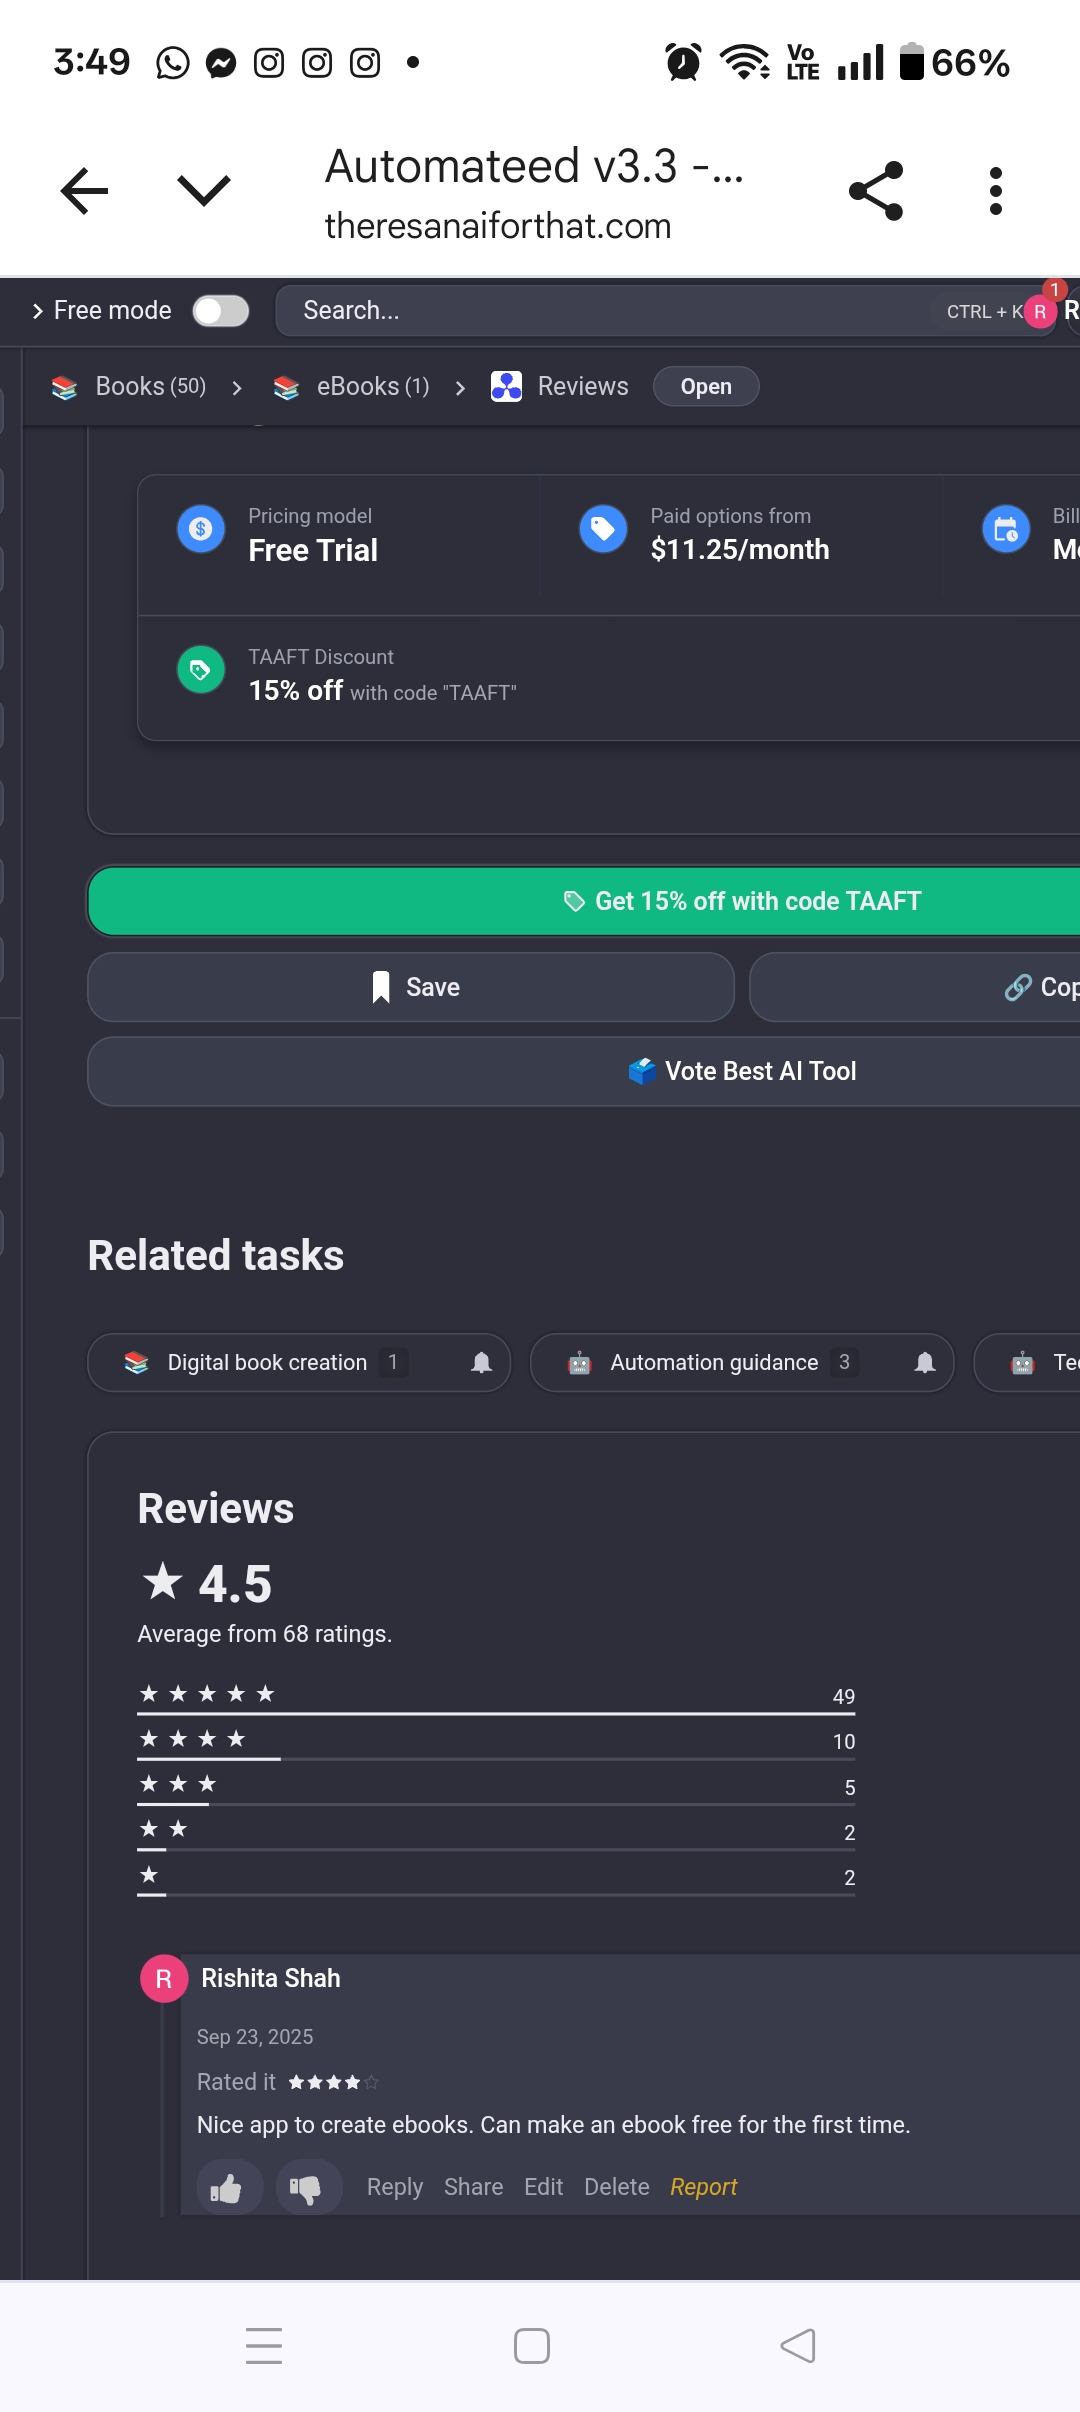
Task: Click Edit on the review
Action: tap(544, 2187)
